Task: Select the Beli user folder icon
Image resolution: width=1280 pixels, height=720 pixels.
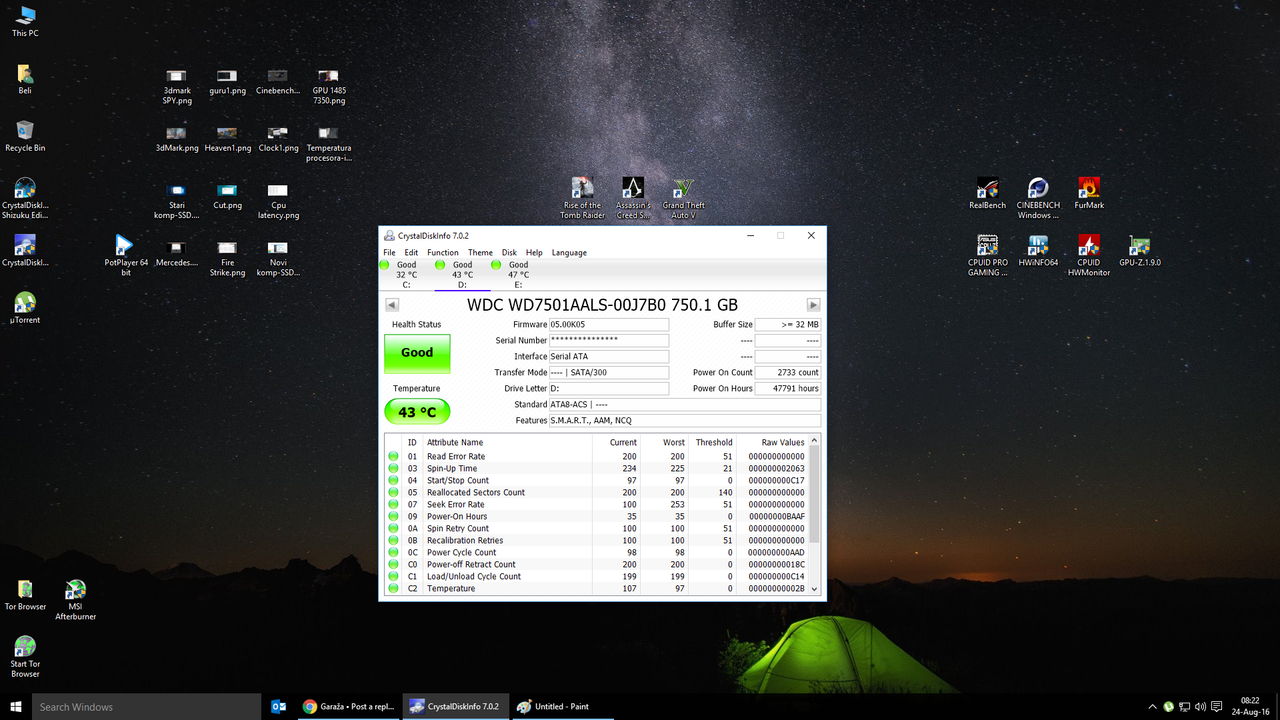Action: tap(25, 79)
